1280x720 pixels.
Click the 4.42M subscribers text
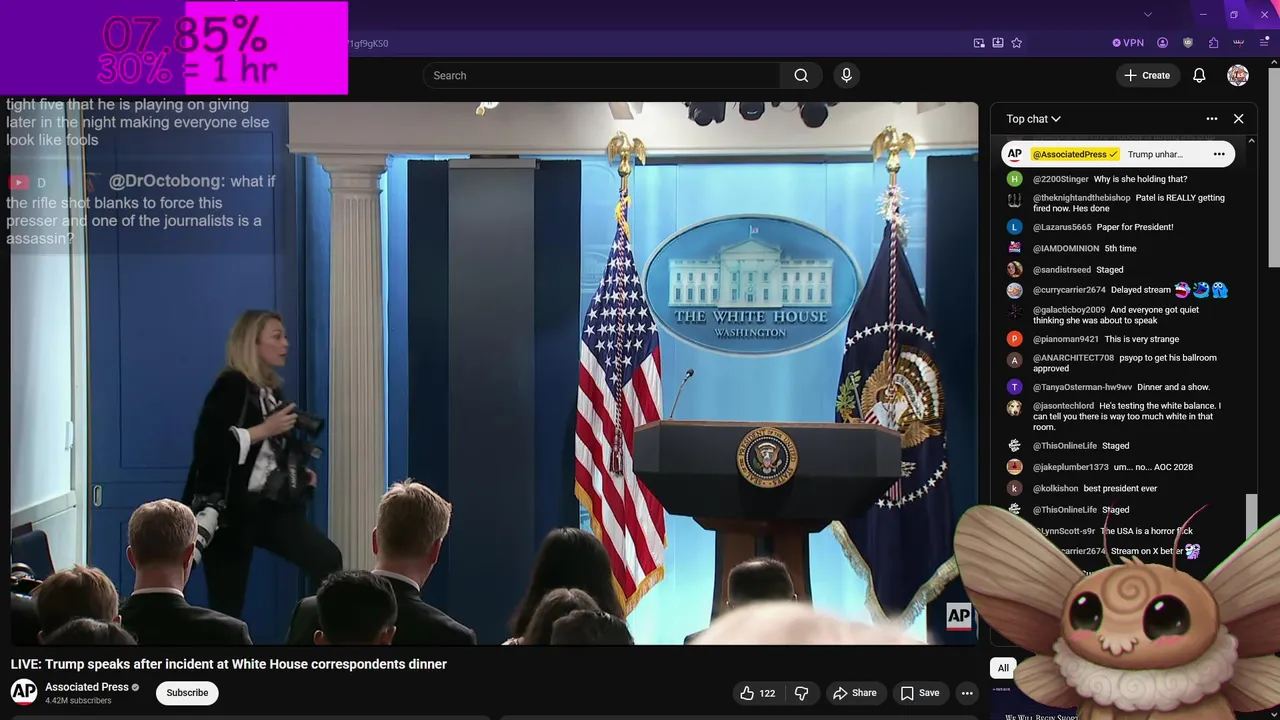tap(78, 701)
